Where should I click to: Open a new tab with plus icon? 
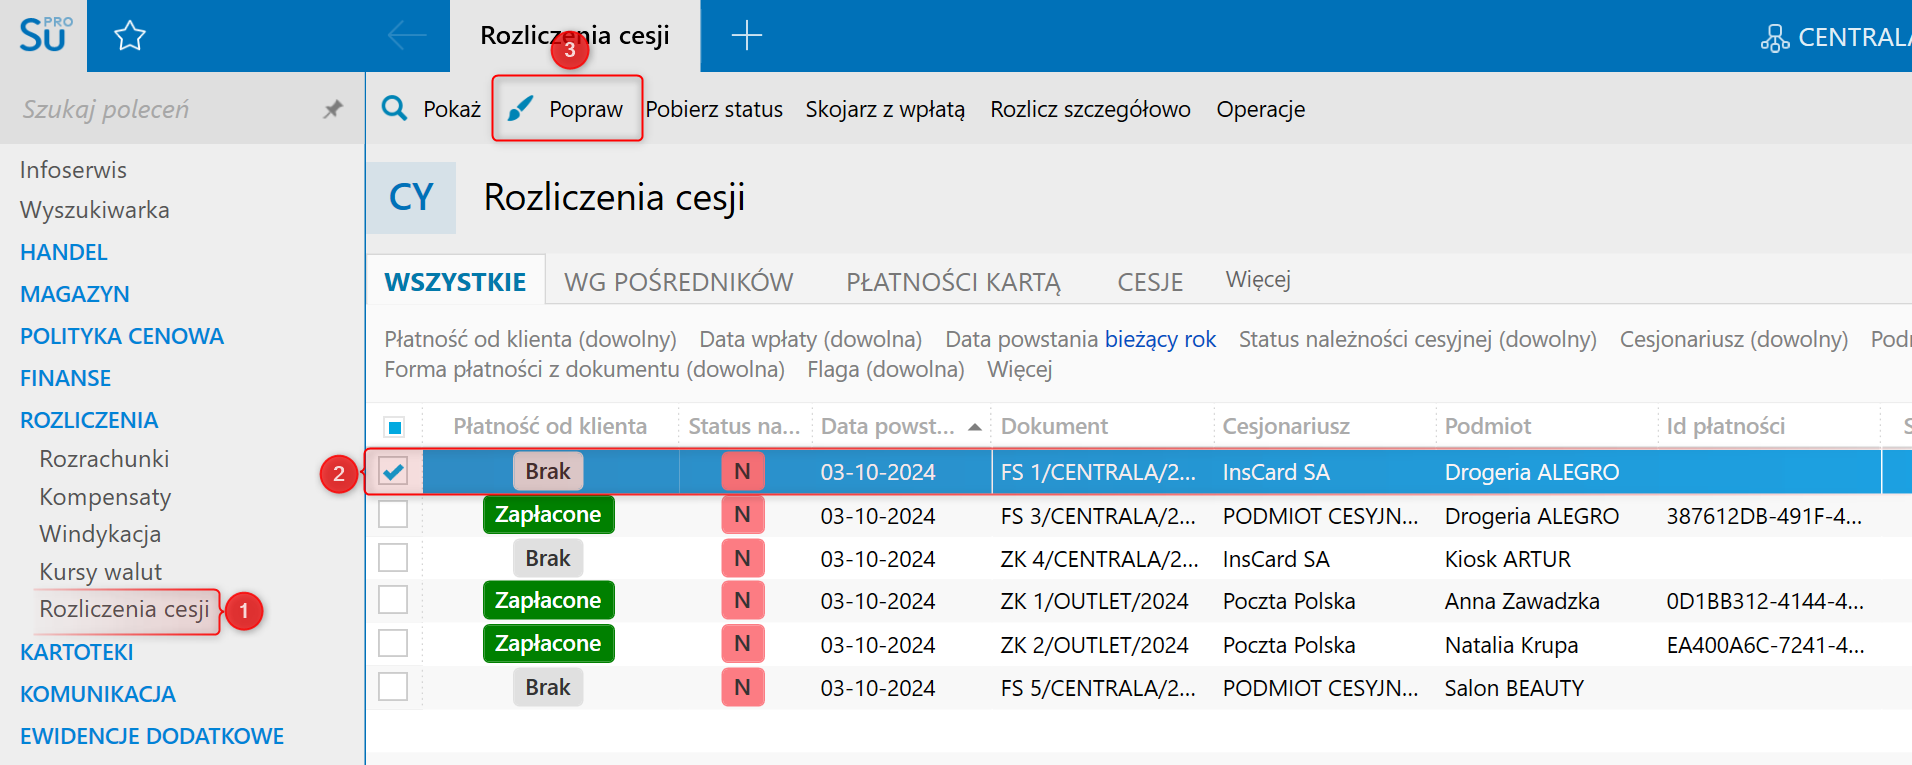tap(746, 36)
